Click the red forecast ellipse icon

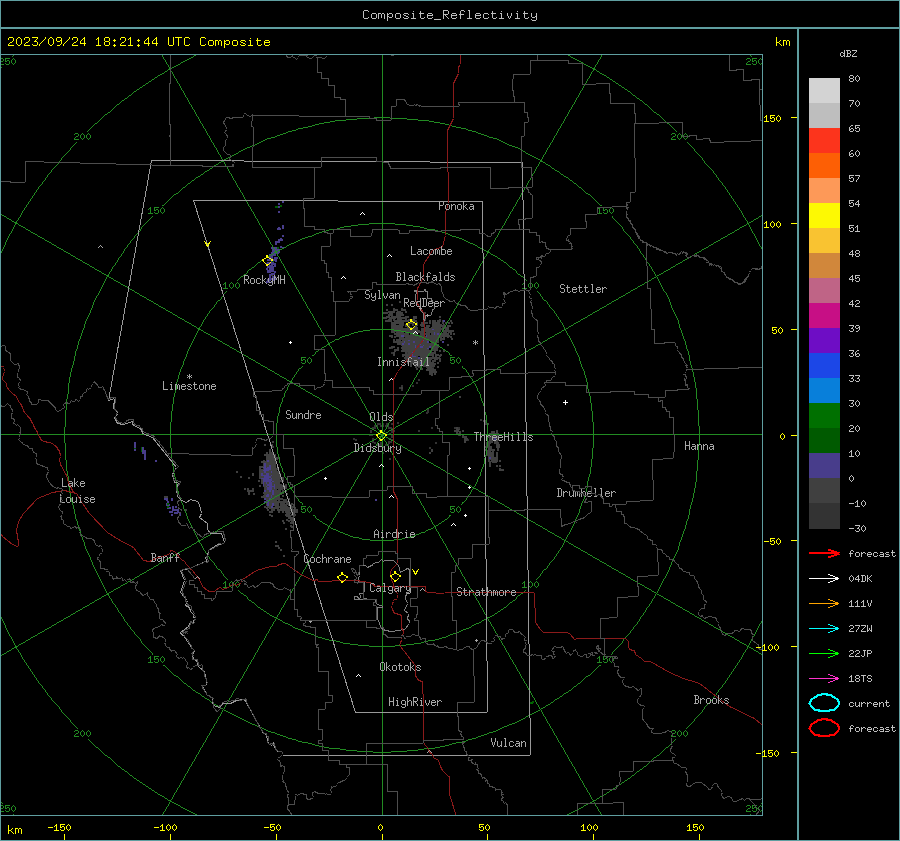824,728
